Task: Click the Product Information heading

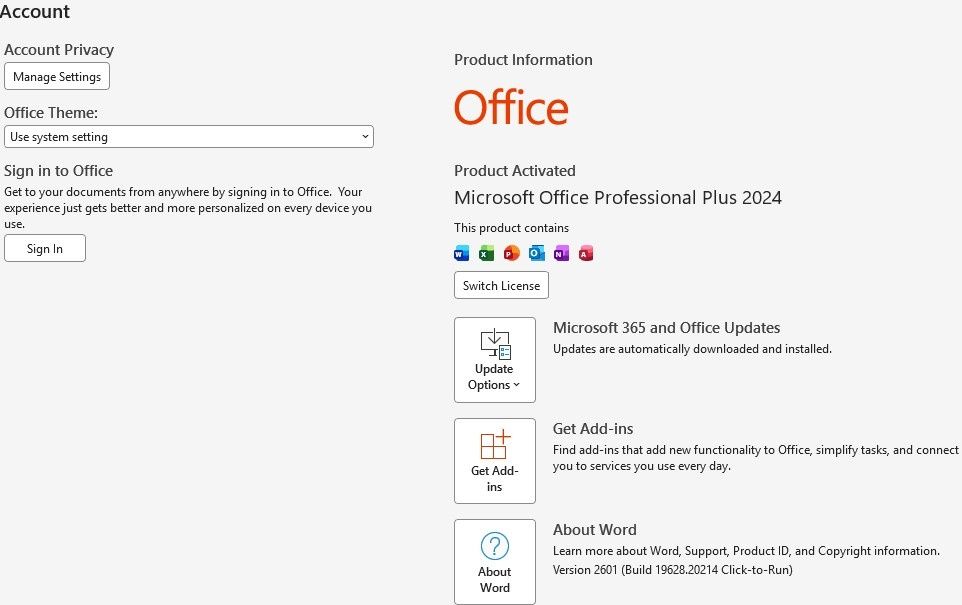Action: coord(523,60)
